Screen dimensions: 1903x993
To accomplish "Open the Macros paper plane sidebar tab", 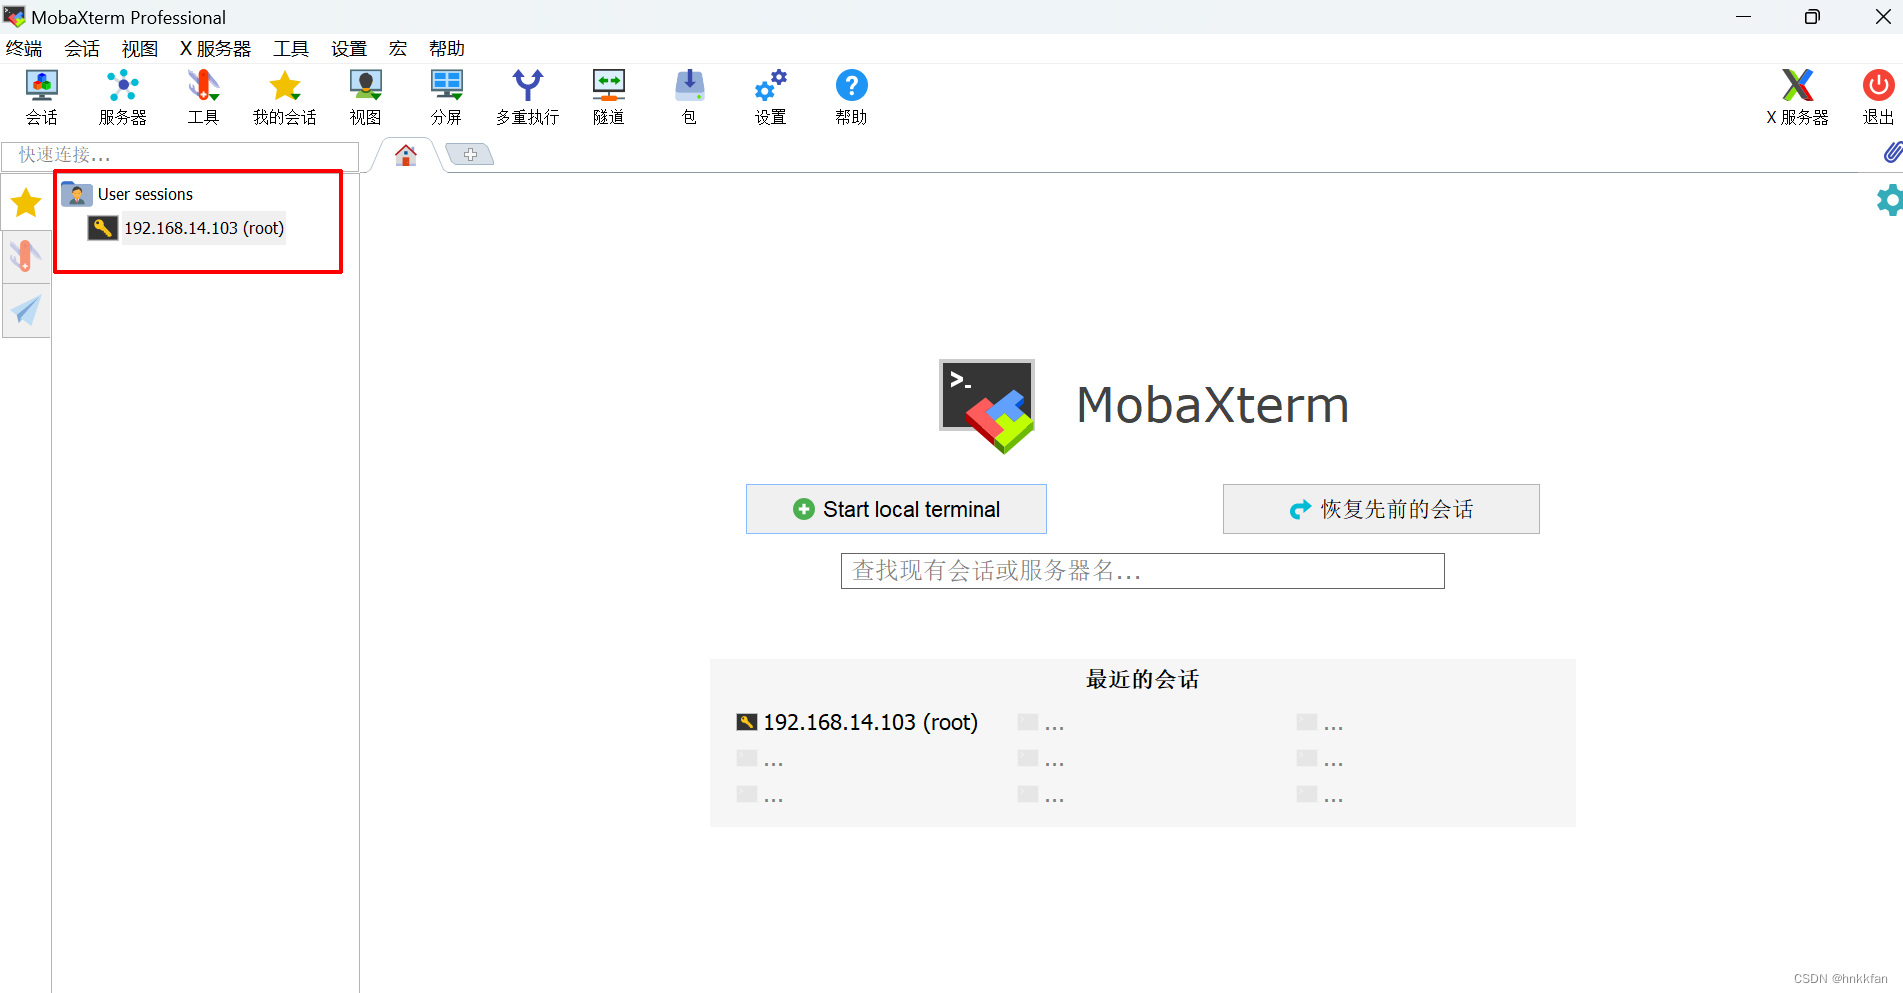I will tap(26, 310).
